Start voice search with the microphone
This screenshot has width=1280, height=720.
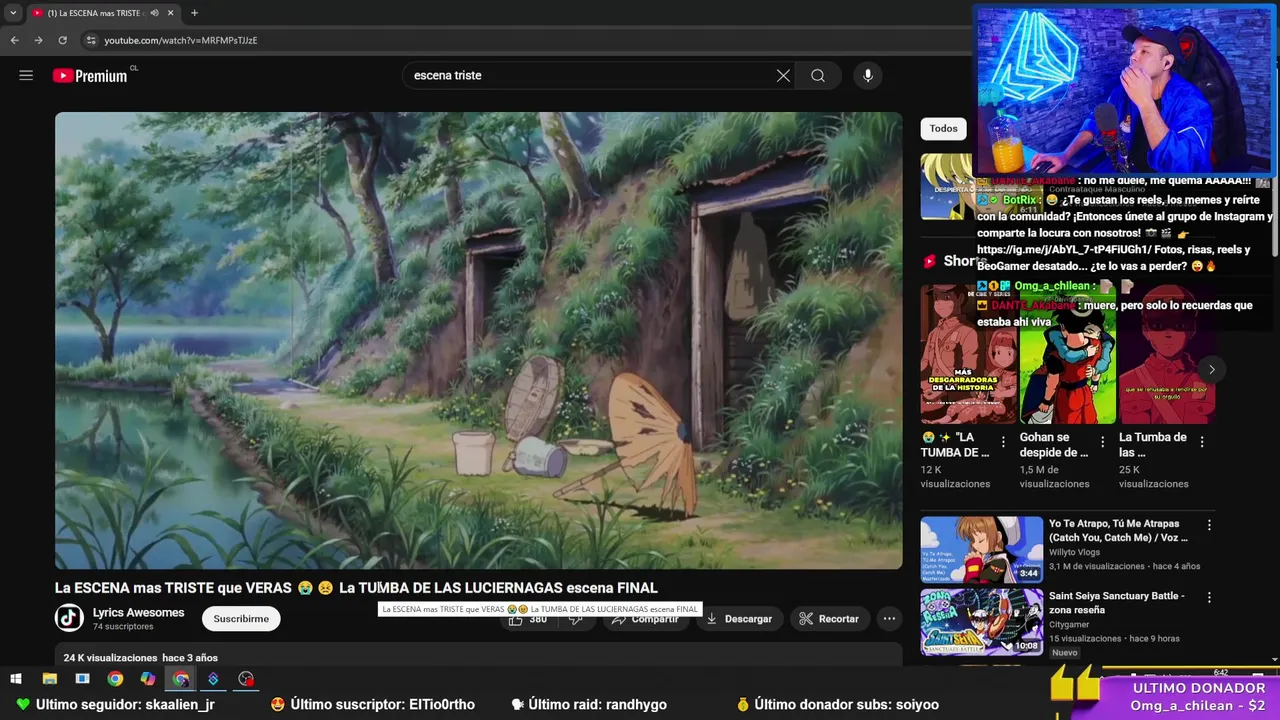pyautogui.click(x=868, y=75)
